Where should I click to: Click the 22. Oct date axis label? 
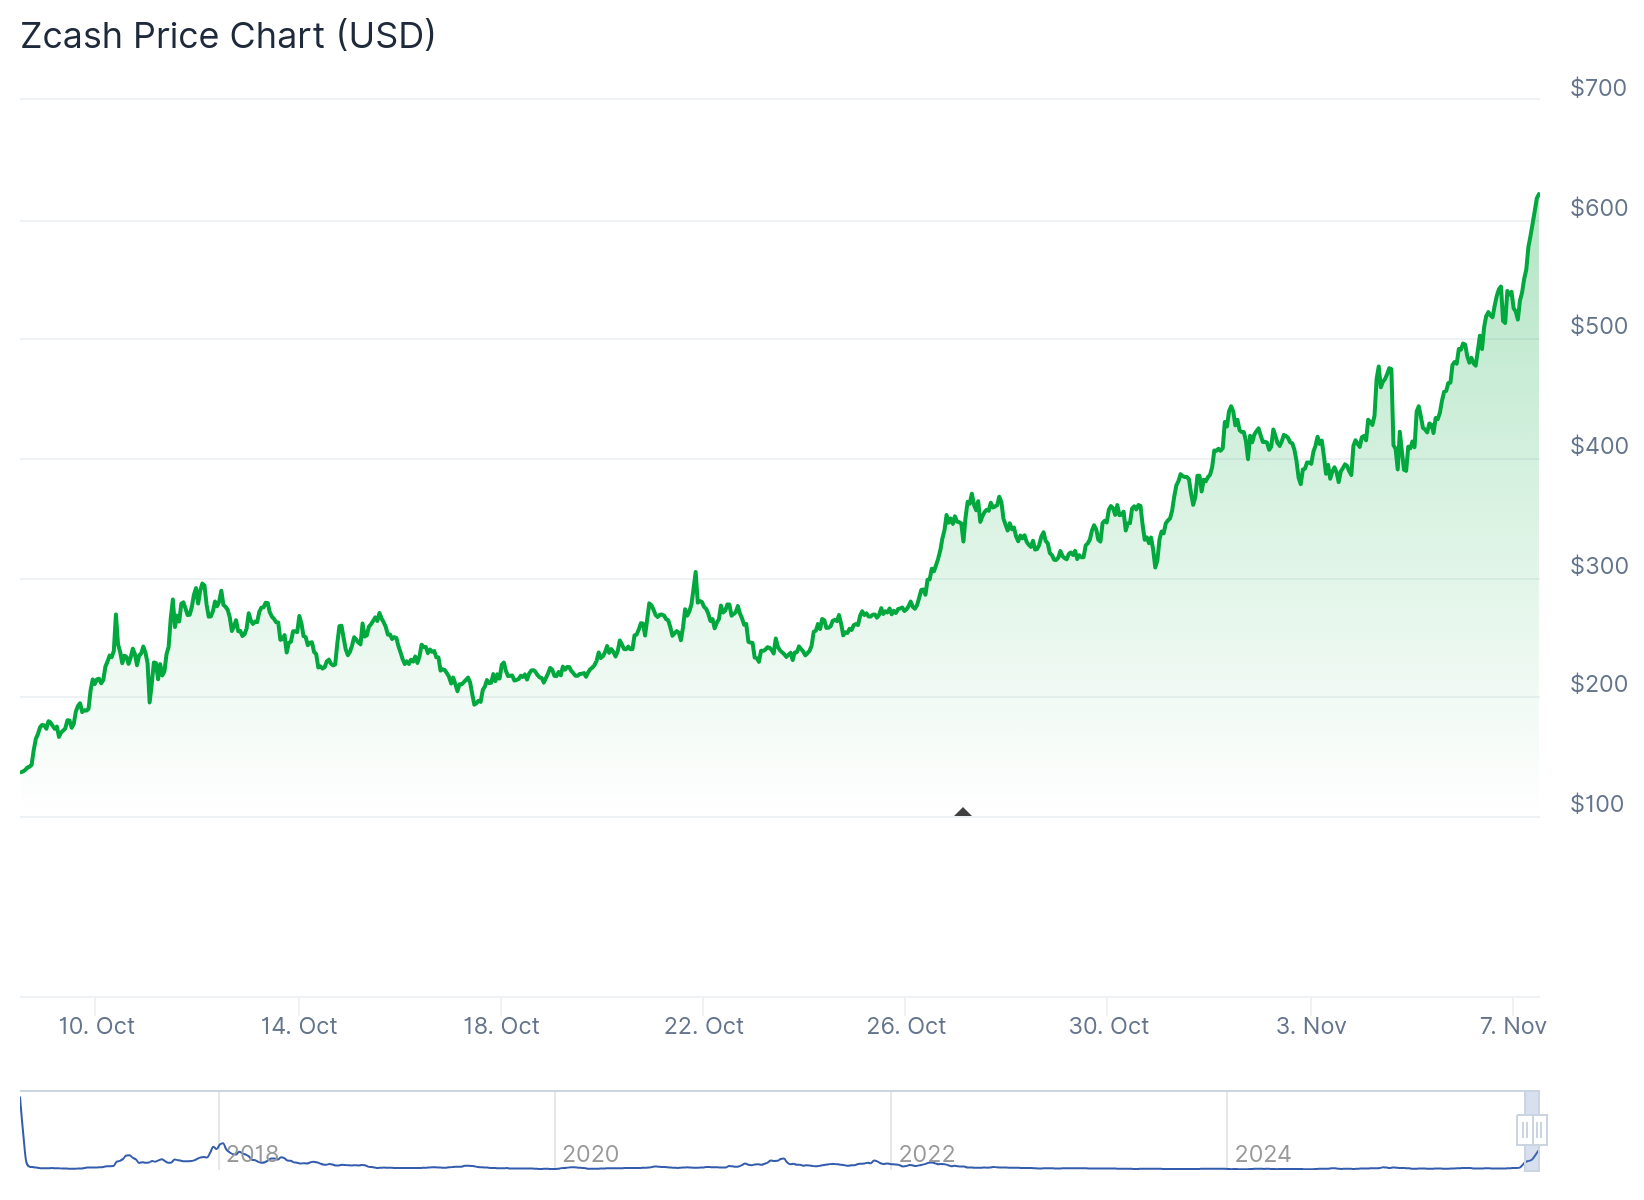704,1026
